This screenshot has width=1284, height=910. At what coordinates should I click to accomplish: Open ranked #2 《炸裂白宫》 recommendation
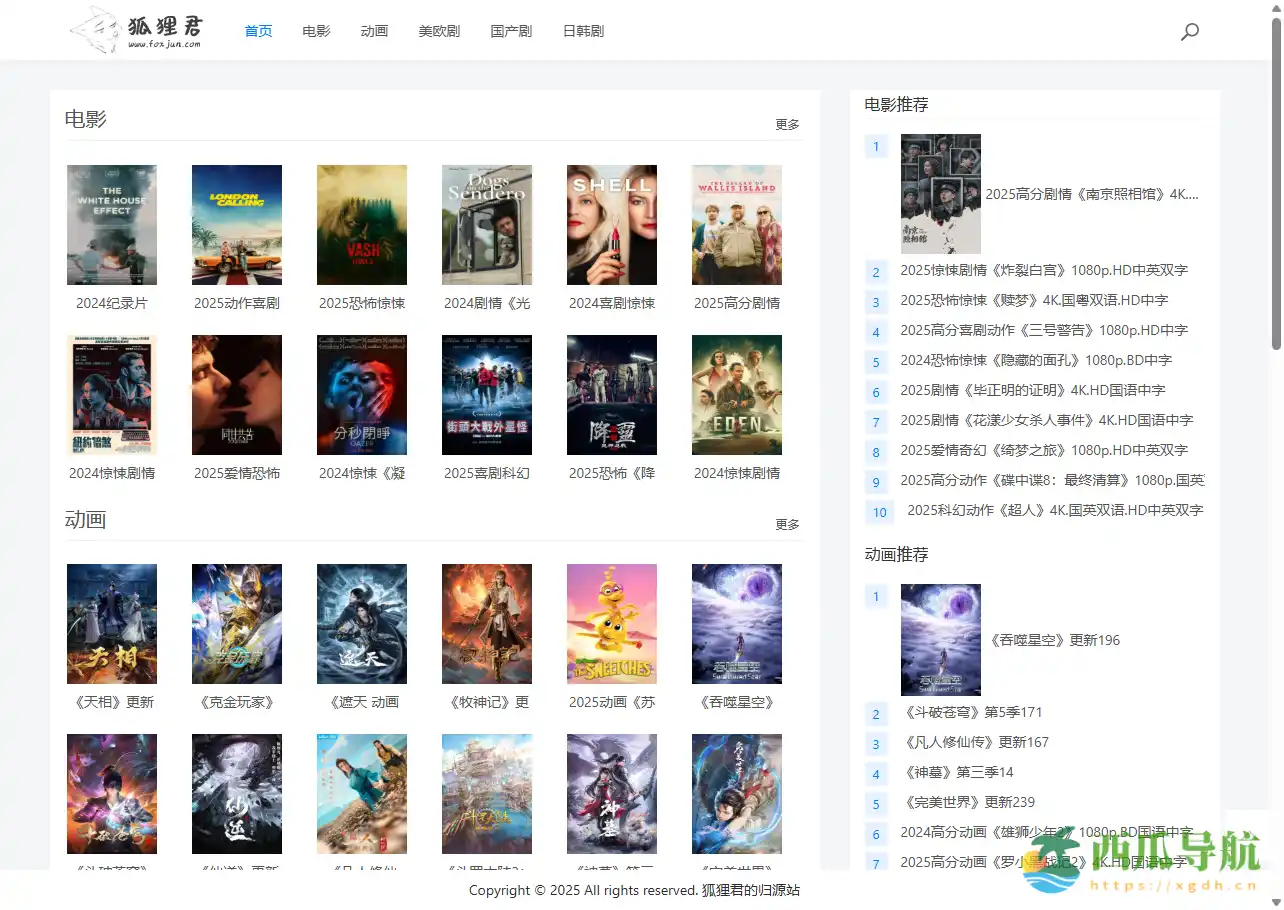(1043, 270)
